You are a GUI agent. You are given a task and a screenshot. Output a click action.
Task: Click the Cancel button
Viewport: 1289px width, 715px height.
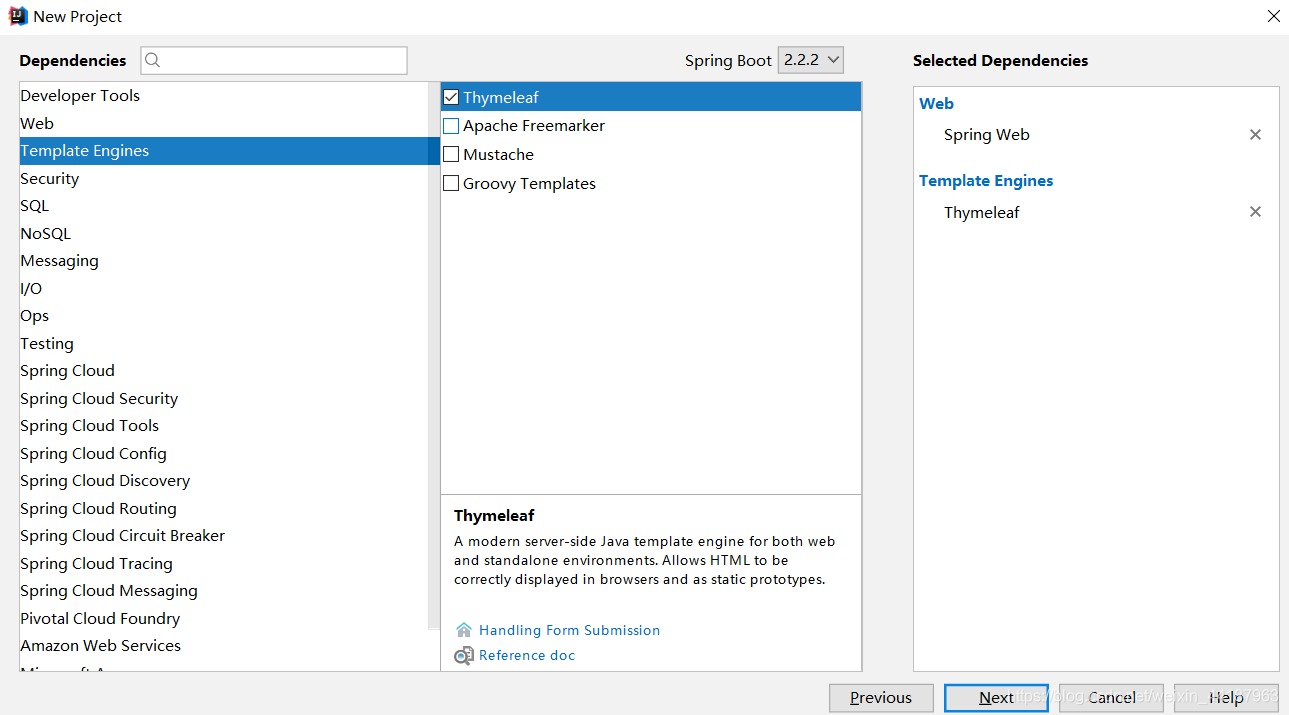(x=1111, y=698)
